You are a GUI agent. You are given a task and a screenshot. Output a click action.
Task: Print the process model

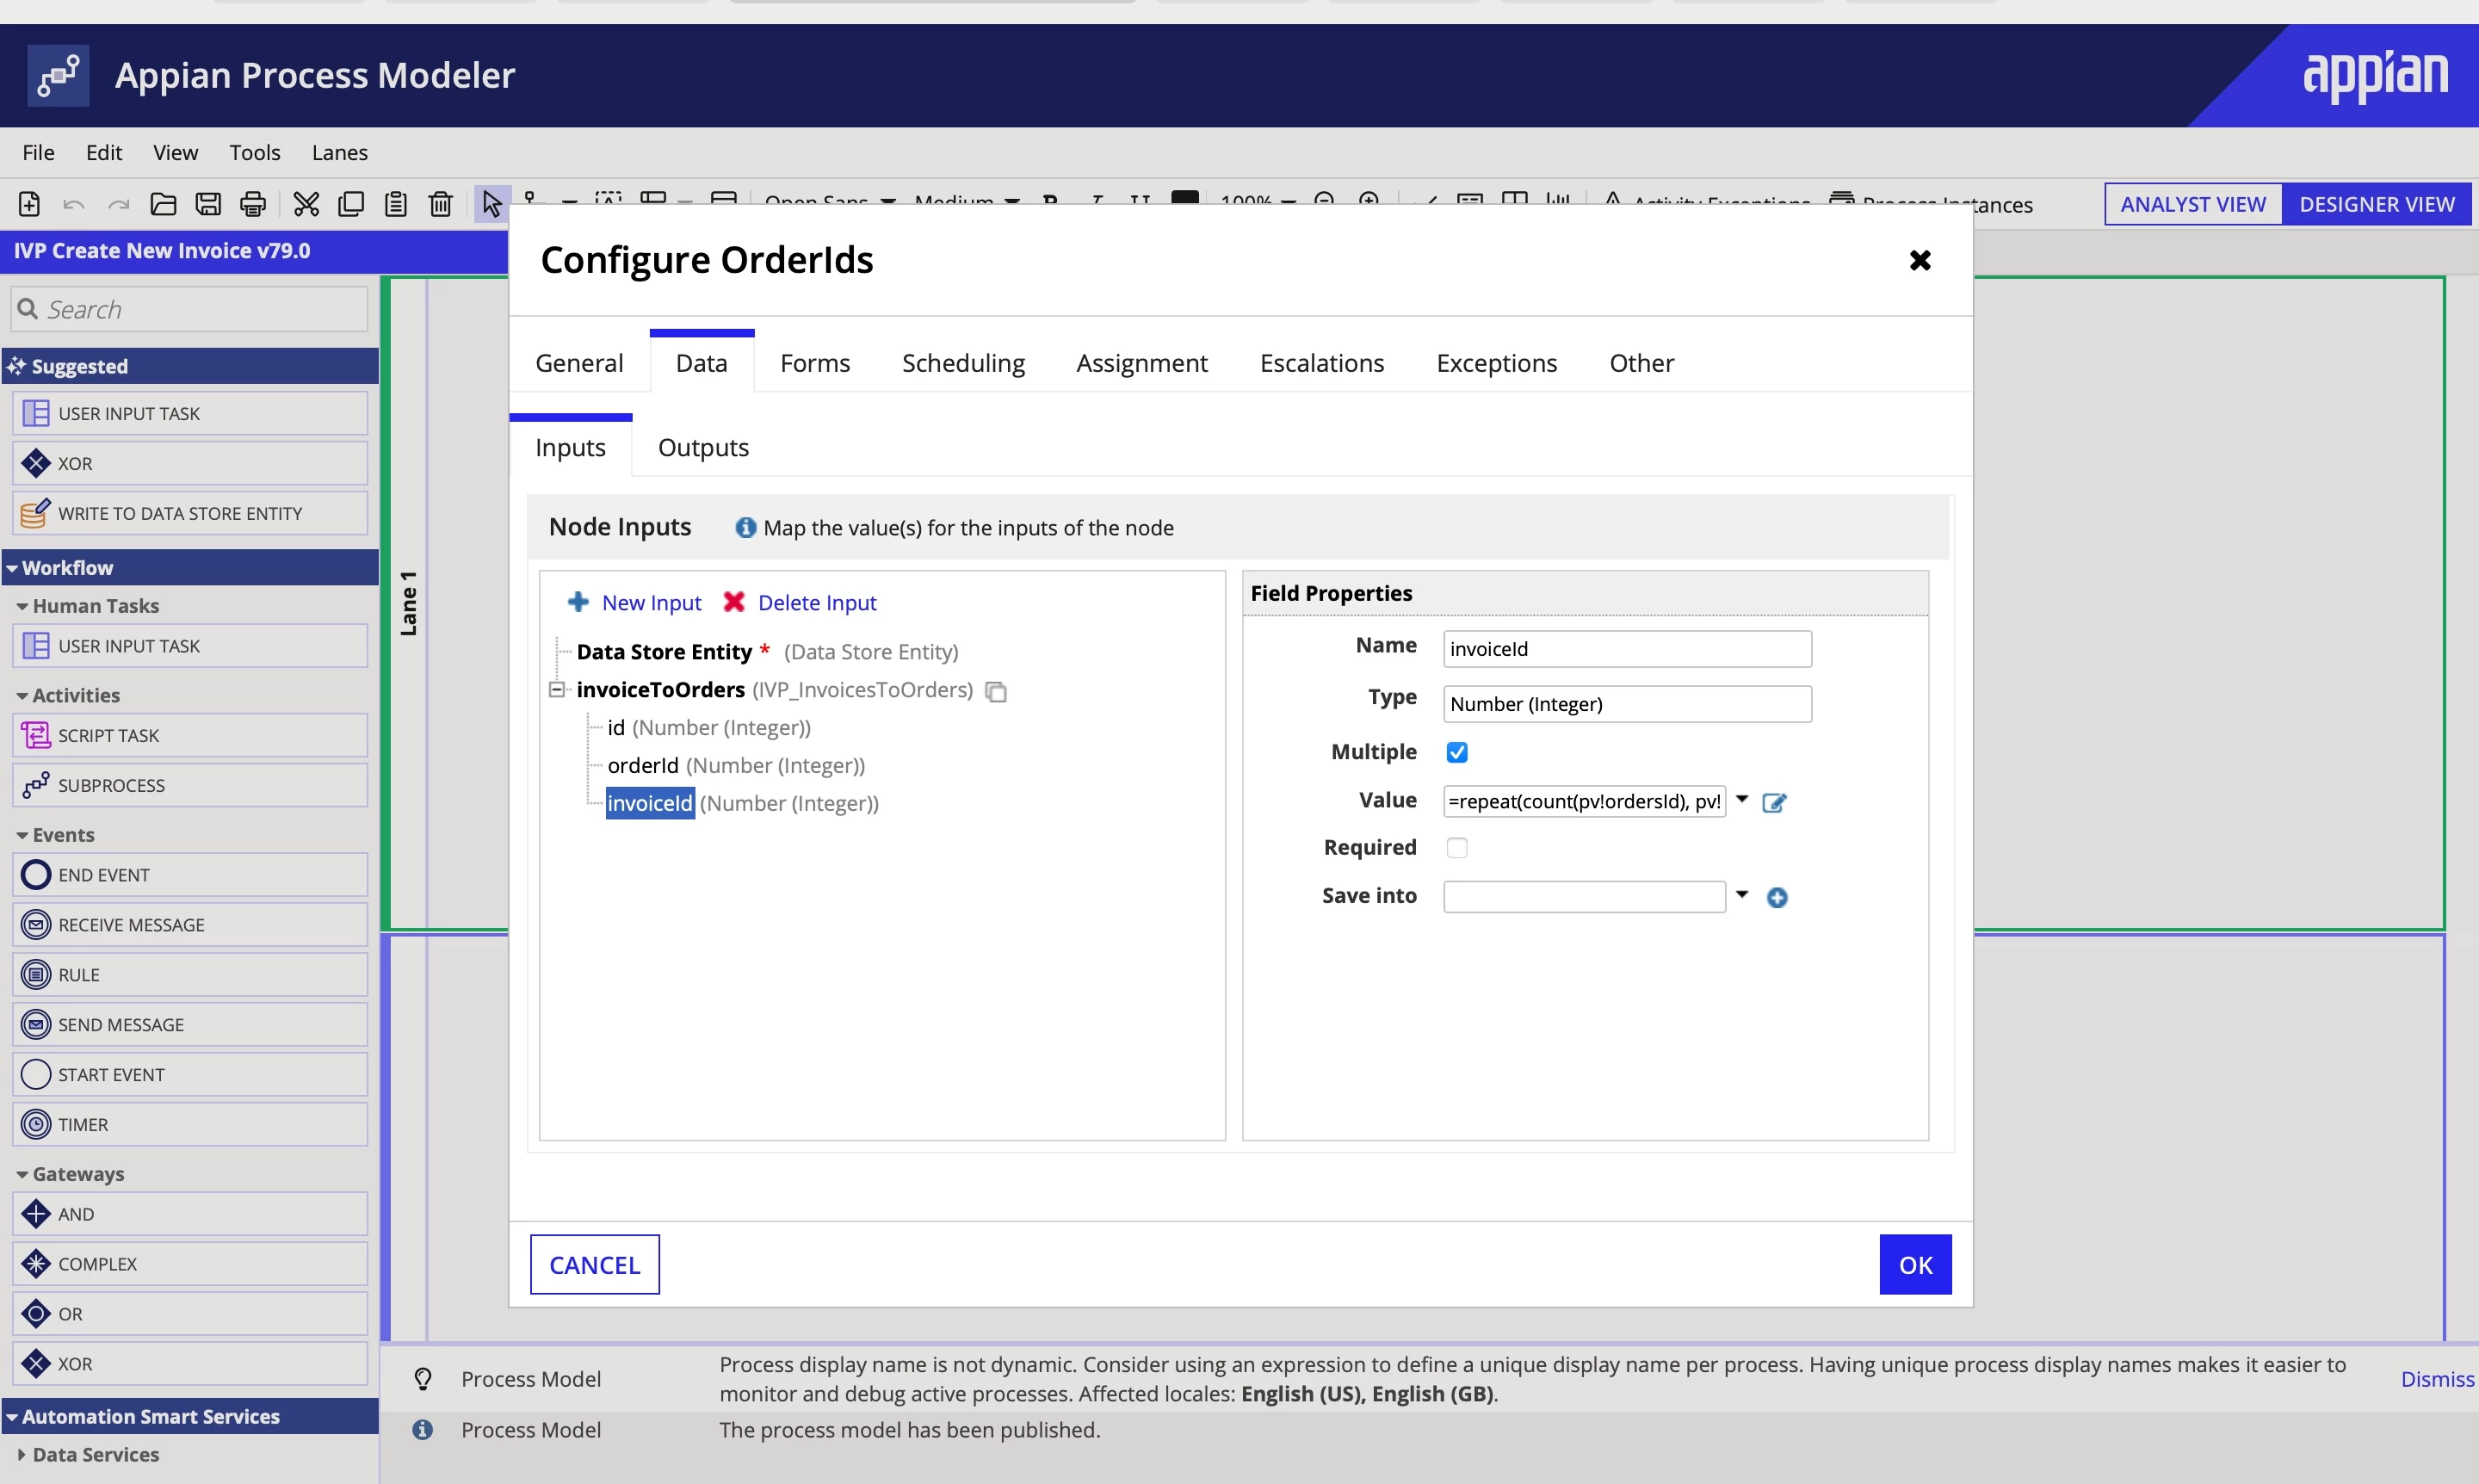click(253, 204)
